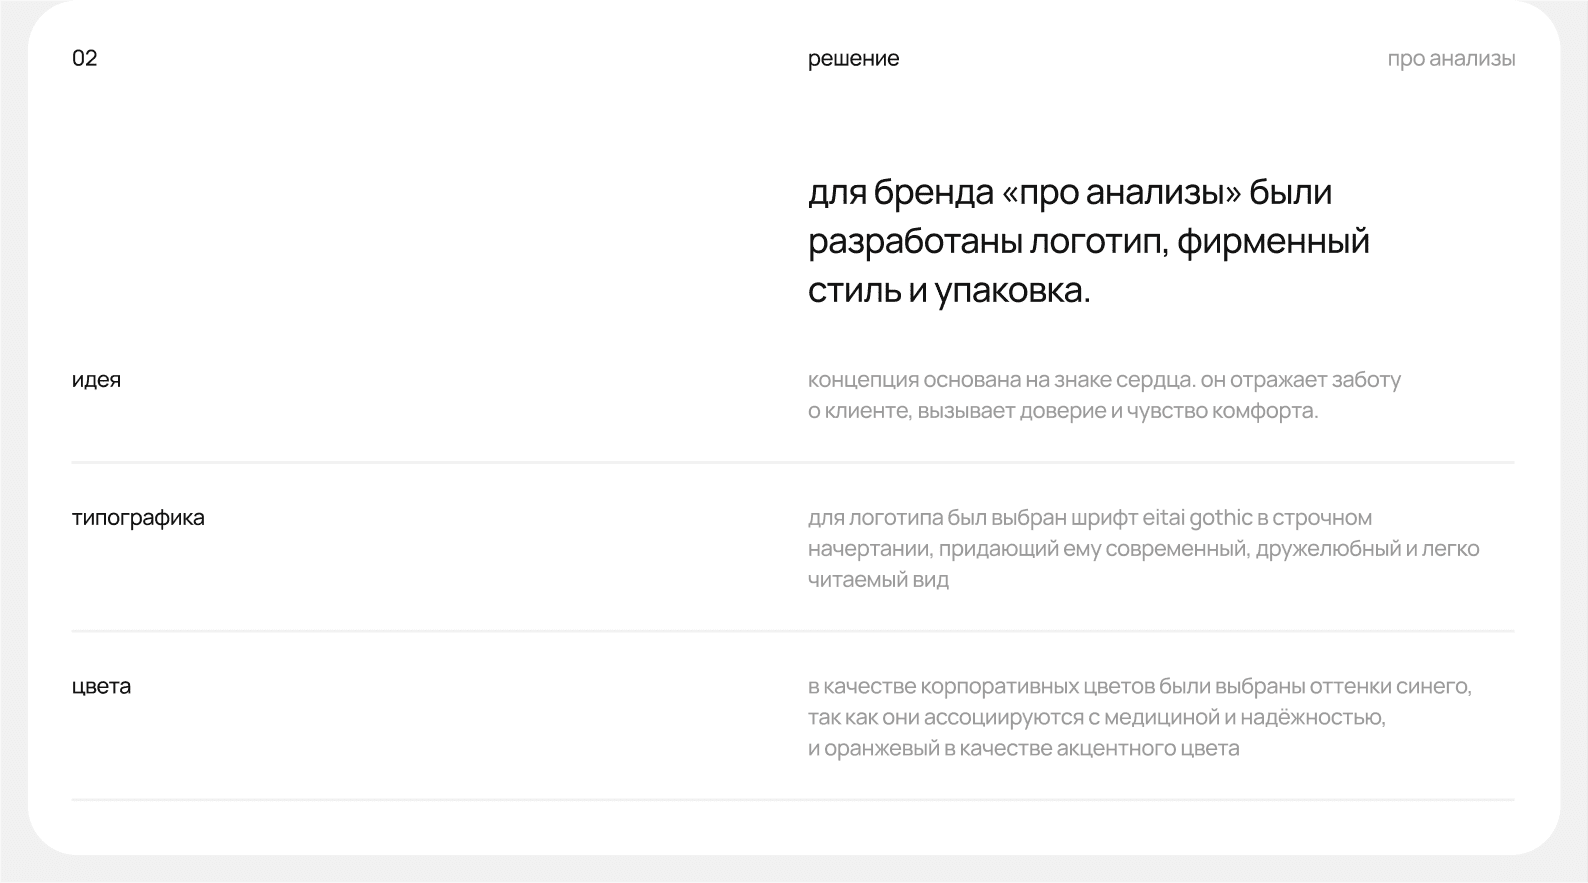Select the «идея» row label
The height and width of the screenshot is (883, 1588).
pos(96,380)
